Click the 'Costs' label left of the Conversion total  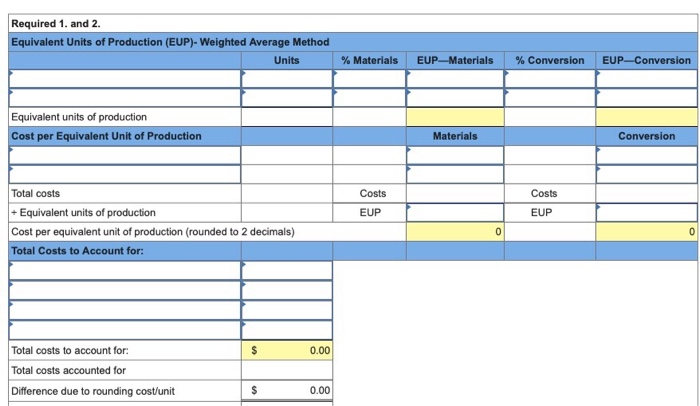544,193
